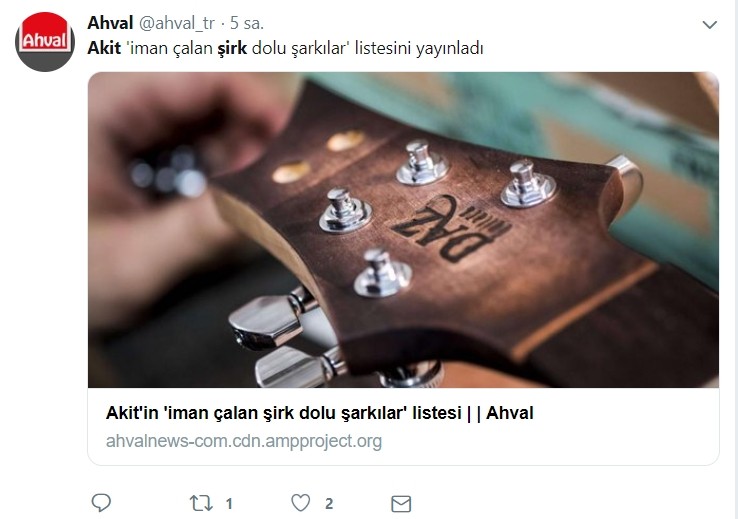Click the DAZ logo on guitar image

(x=452, y=228)
